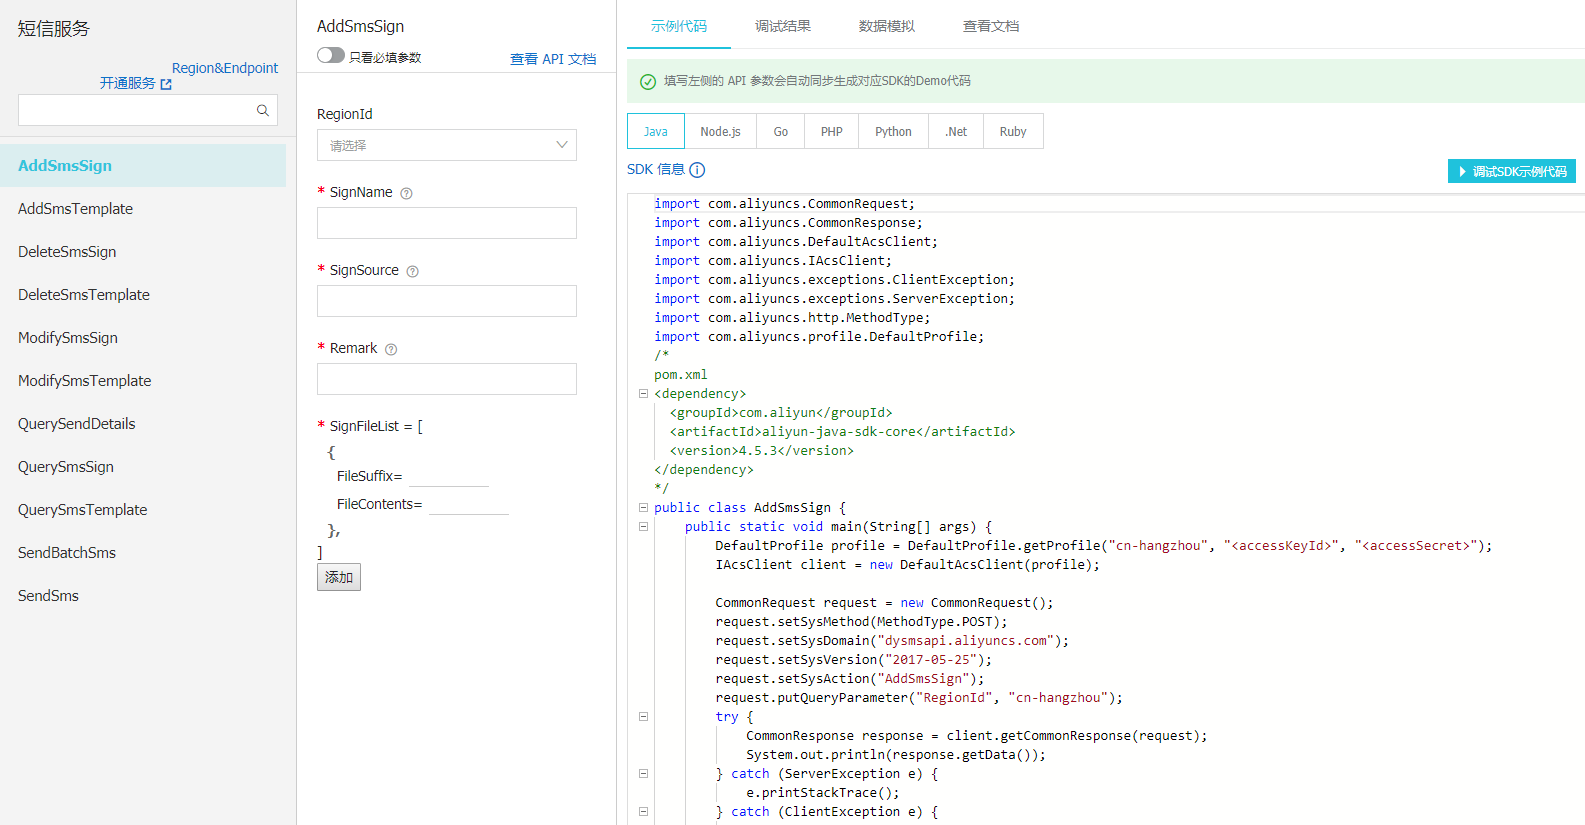Click the API search input field
This screenshot has height=825, width=1585.
click(x=137, y=110)
